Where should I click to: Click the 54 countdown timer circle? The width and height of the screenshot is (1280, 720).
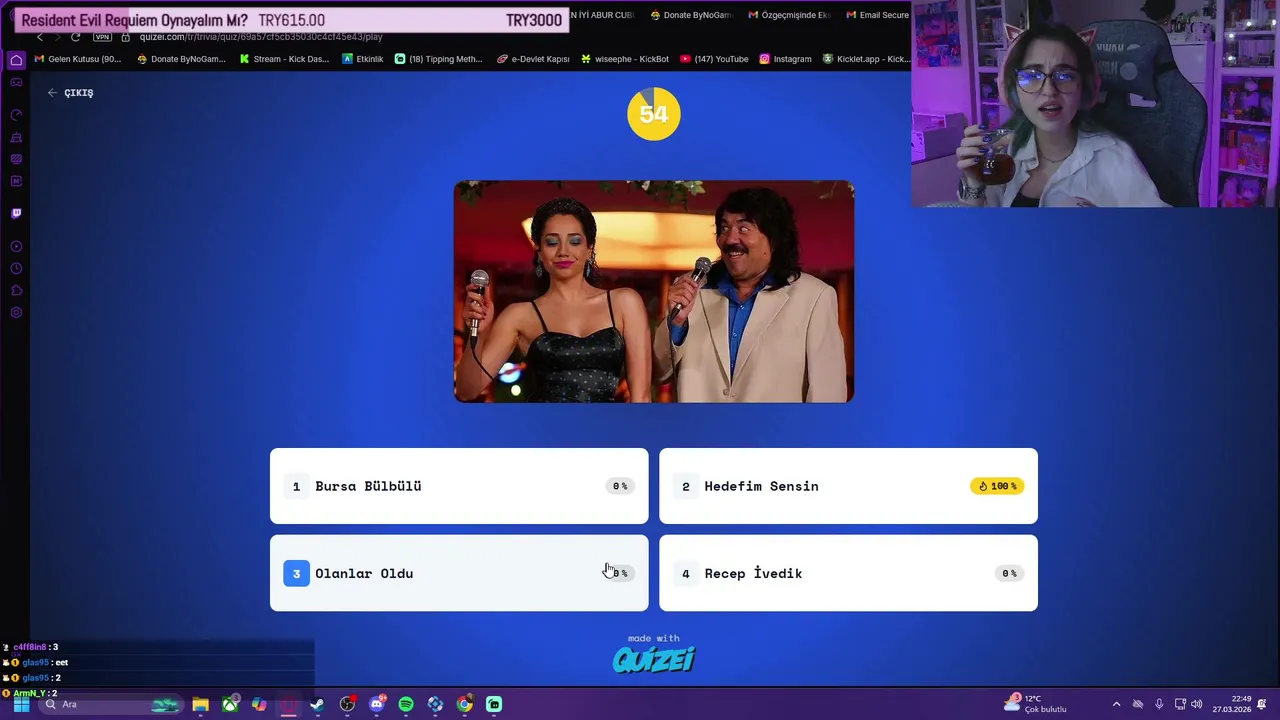click(x=654, y=114)
